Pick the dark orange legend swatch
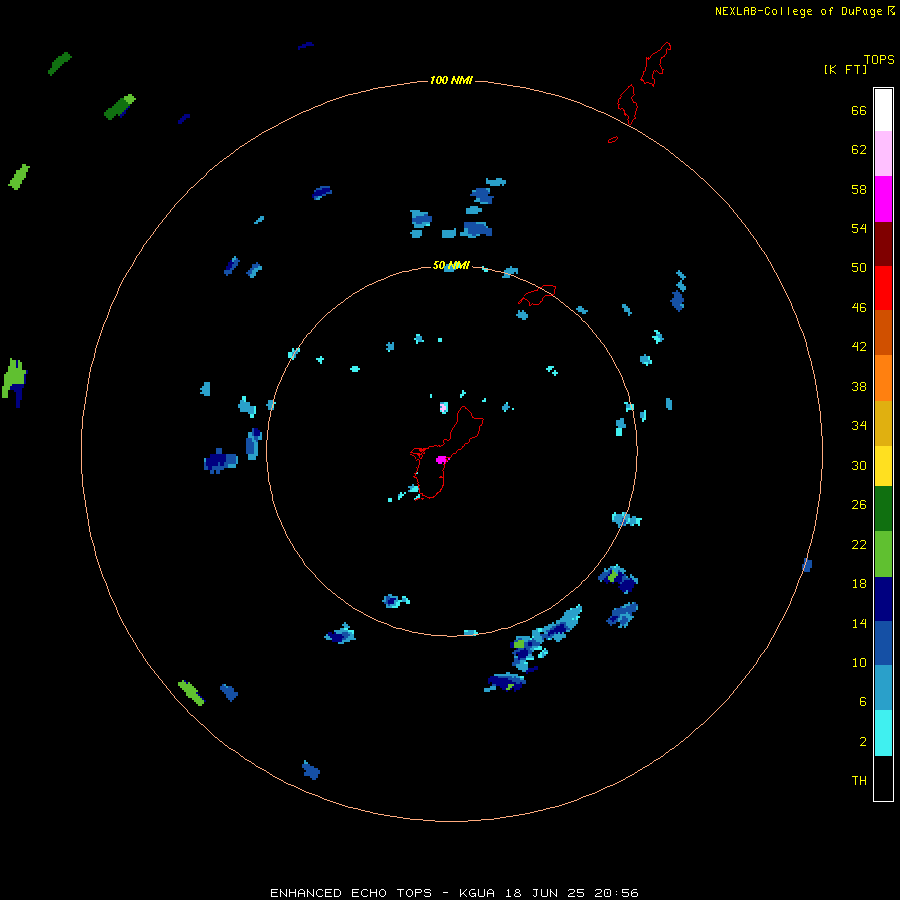The width and height of the screenshot is (900, 900). click(x=883, y=332)
